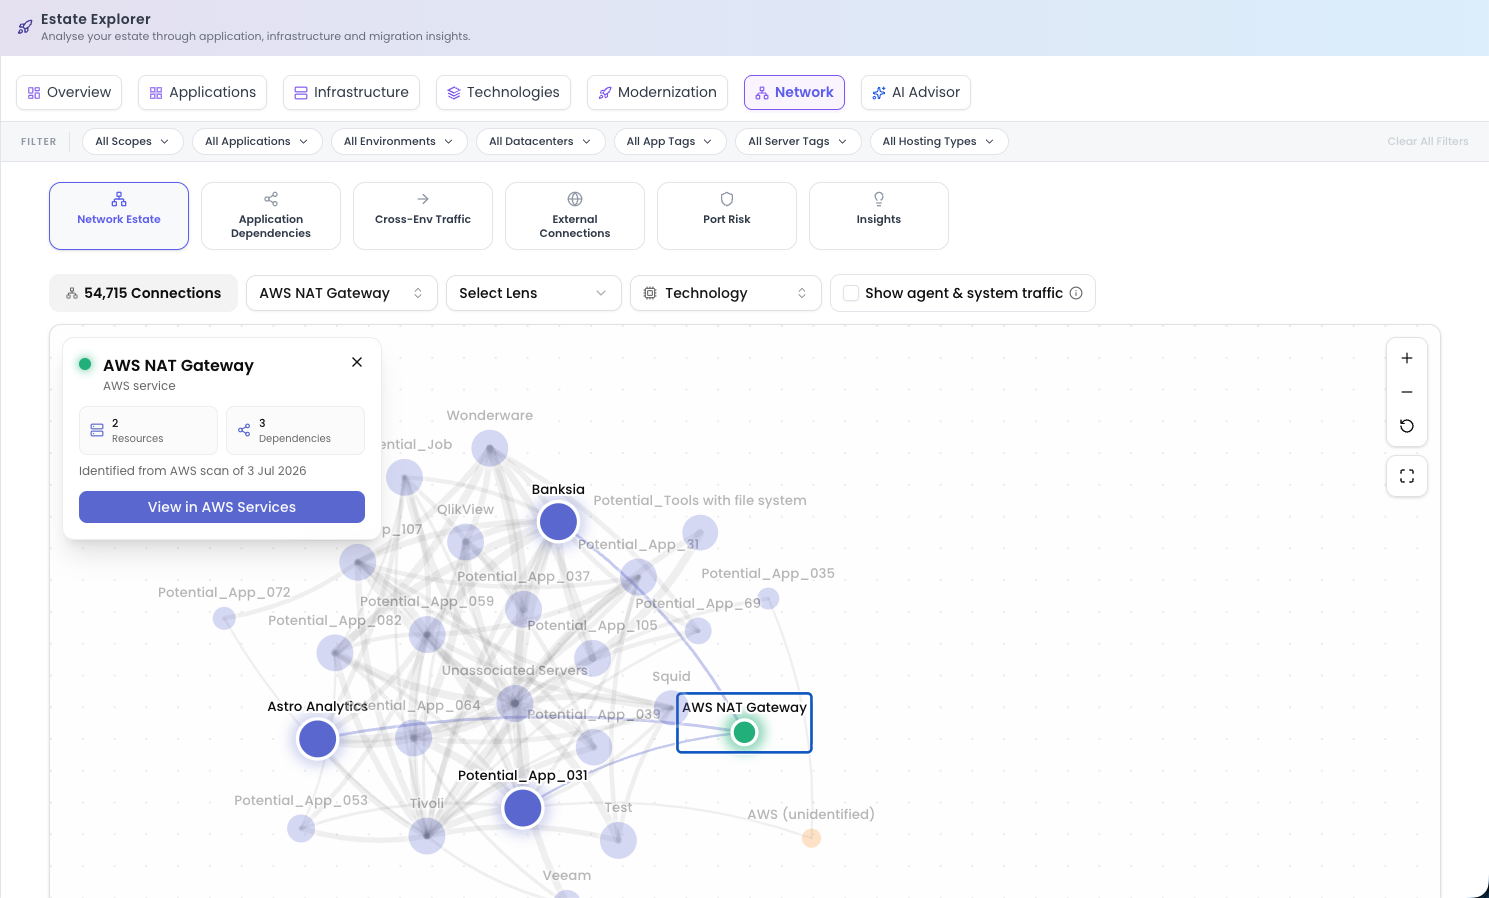Open the Technology grouping selector
Screen dimensions: 1489x898
[726, 293]
